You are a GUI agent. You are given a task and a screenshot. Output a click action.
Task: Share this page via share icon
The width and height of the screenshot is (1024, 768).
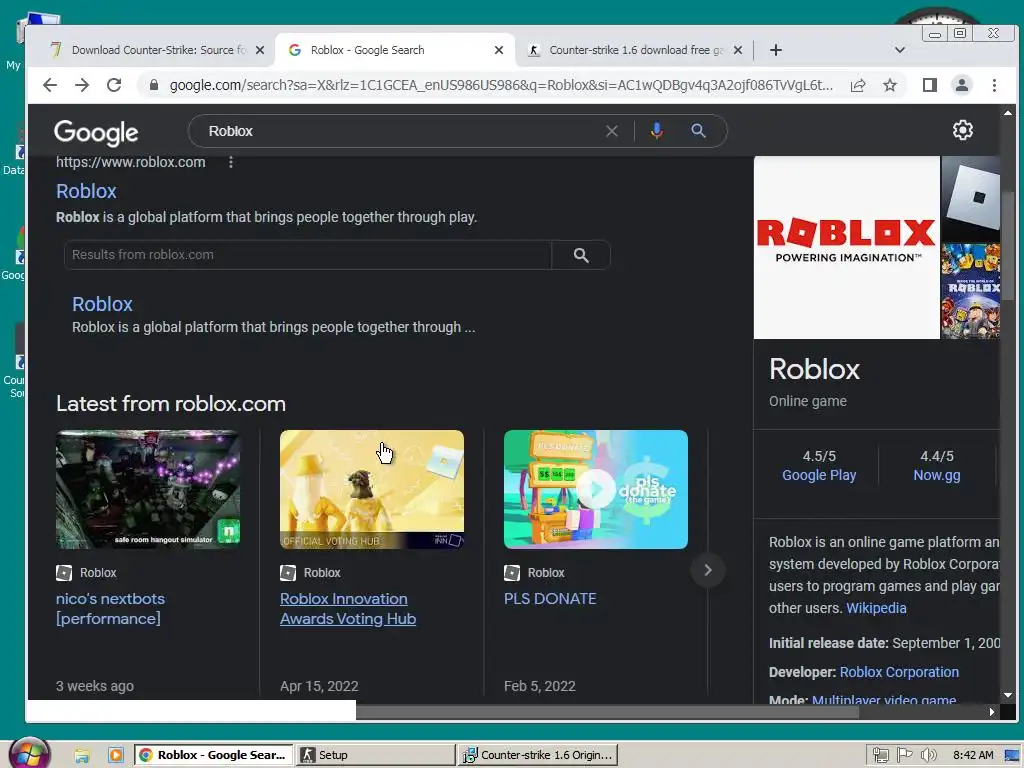857,85
